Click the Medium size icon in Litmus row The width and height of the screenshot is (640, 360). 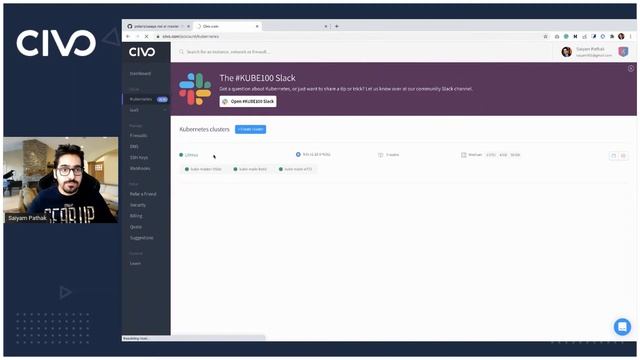[x=463, y=155]
